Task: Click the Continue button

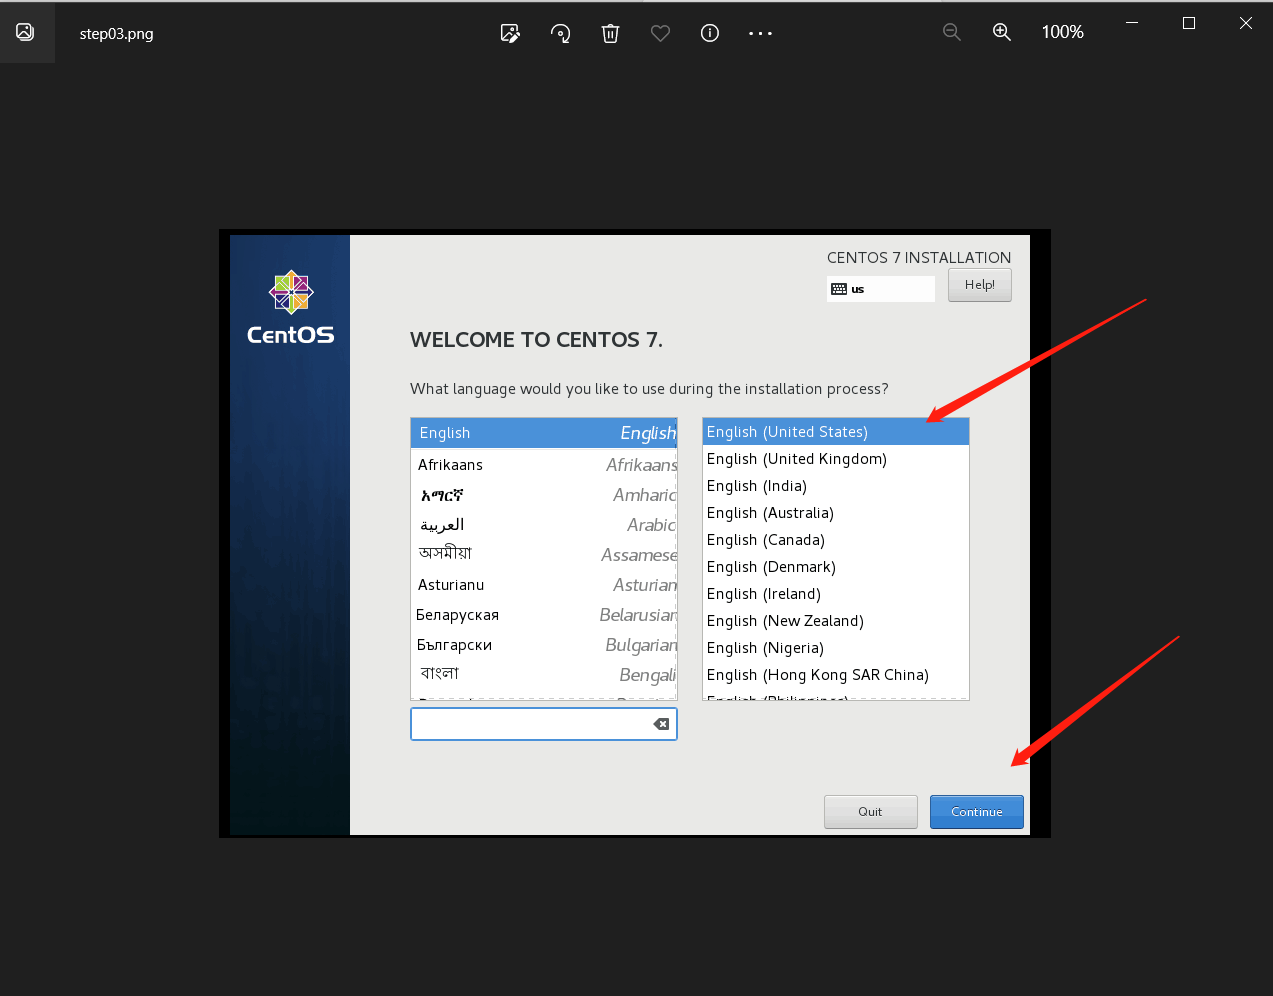Action: point(977,812)
